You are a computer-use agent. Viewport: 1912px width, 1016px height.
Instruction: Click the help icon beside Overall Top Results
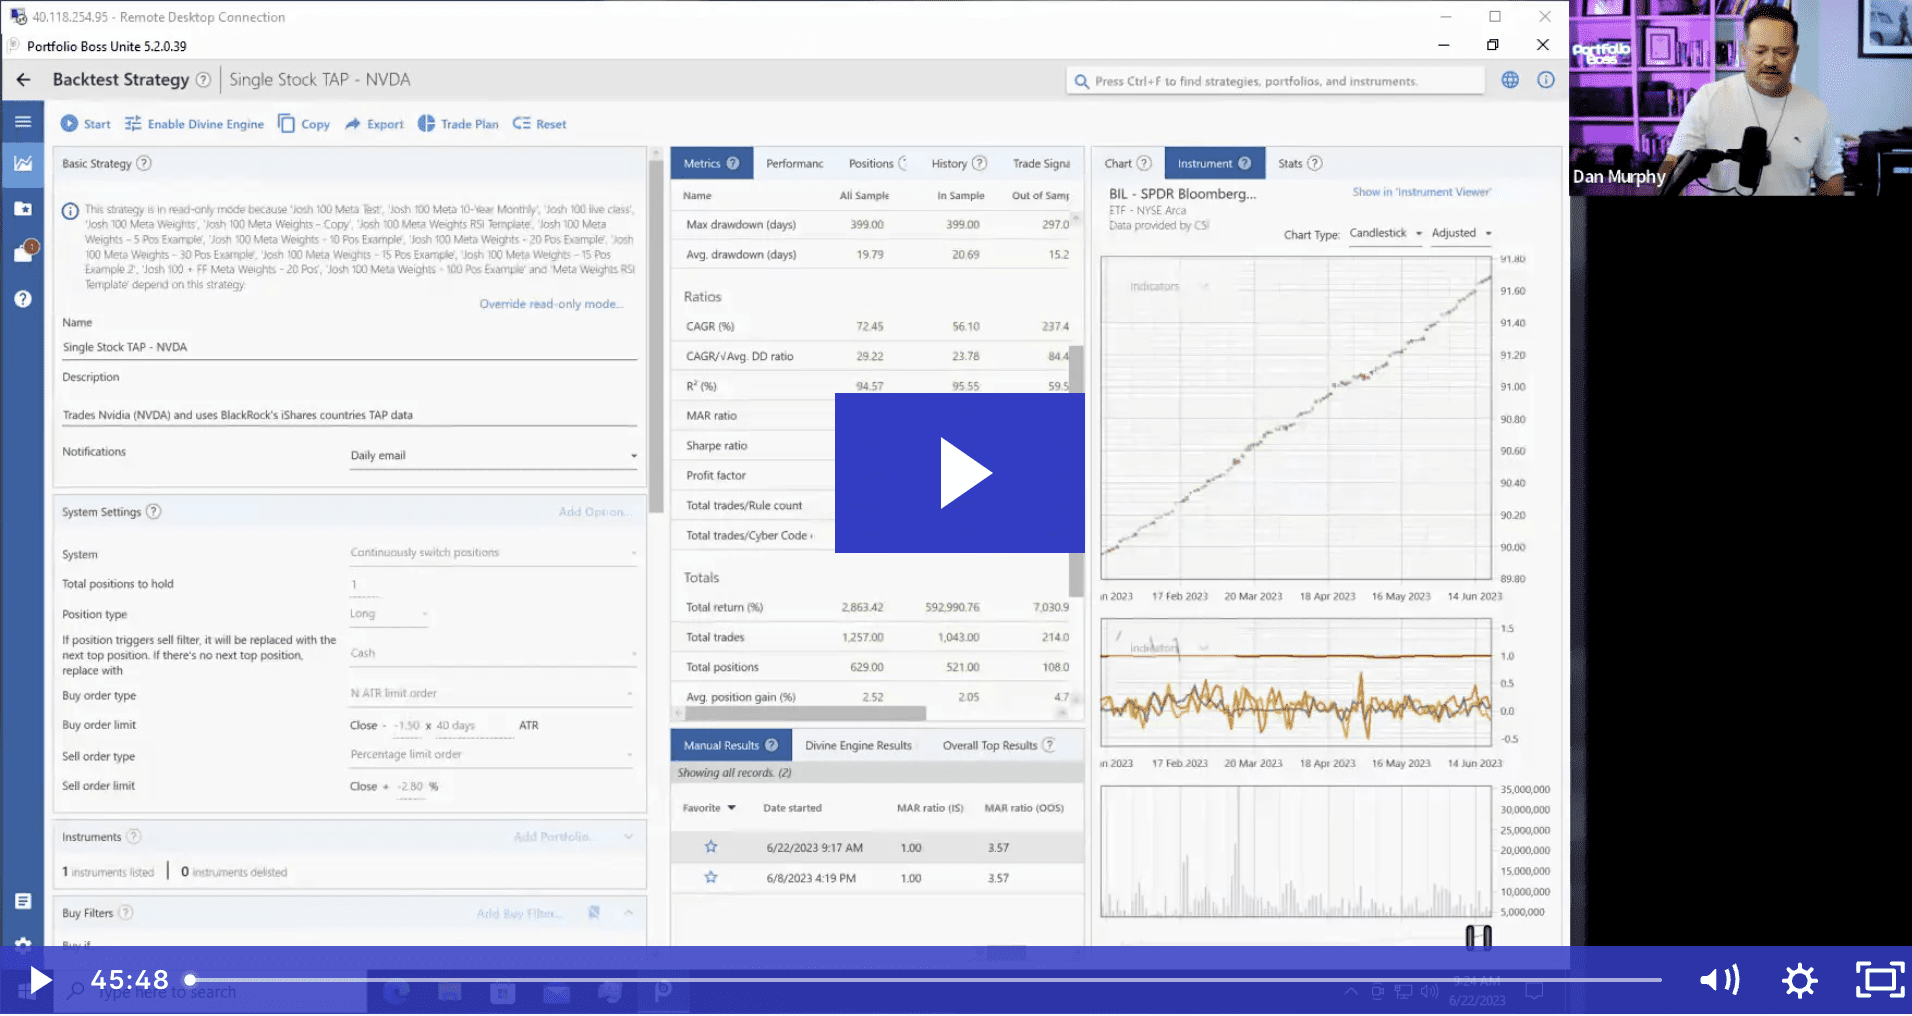1049,745
